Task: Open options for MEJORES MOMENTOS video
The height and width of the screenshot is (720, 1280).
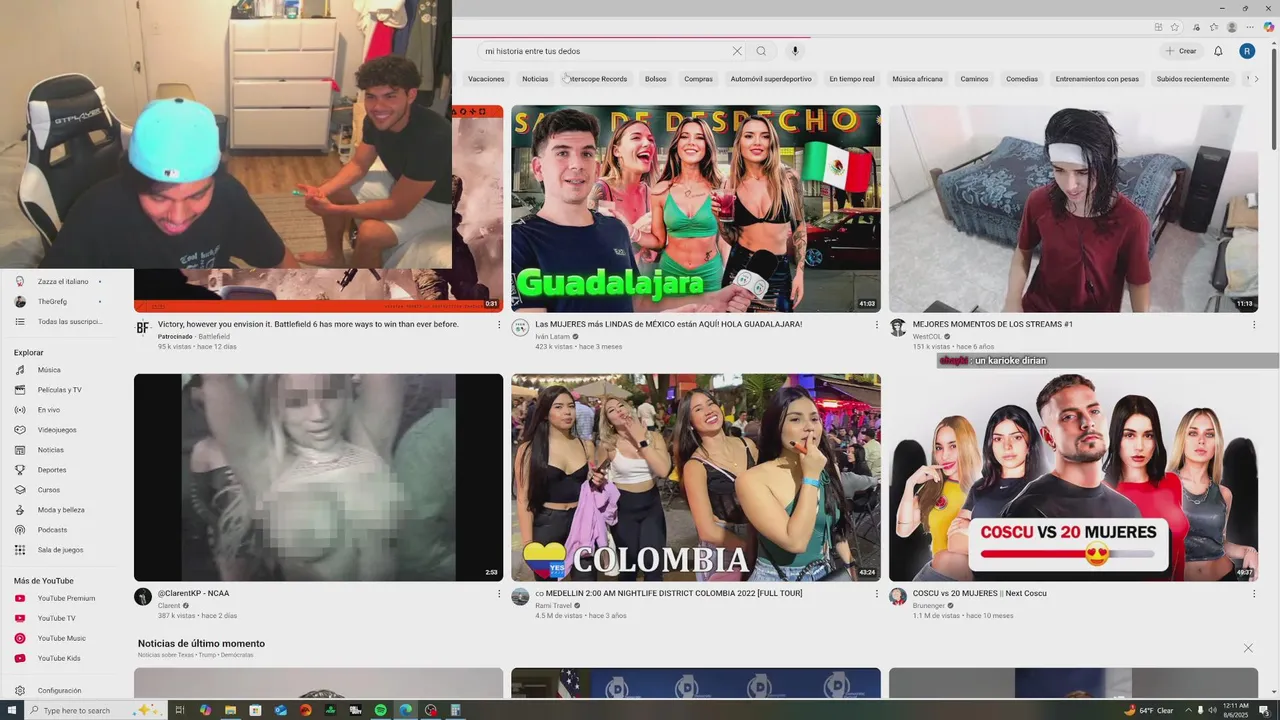Action: coord(1254,325)
